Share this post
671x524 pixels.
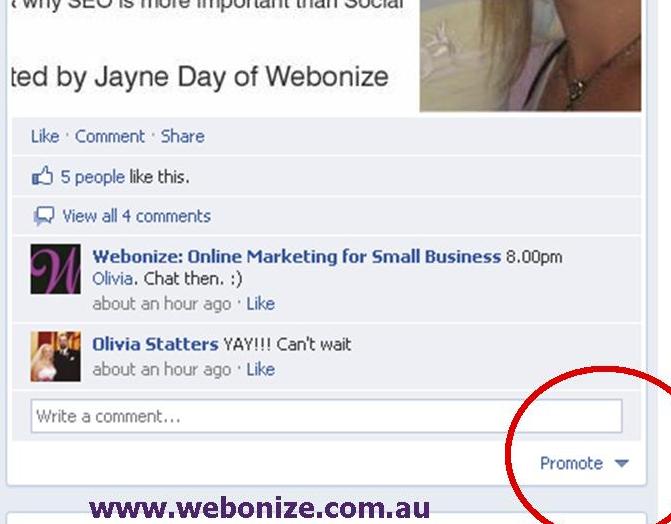coord(183,137)
